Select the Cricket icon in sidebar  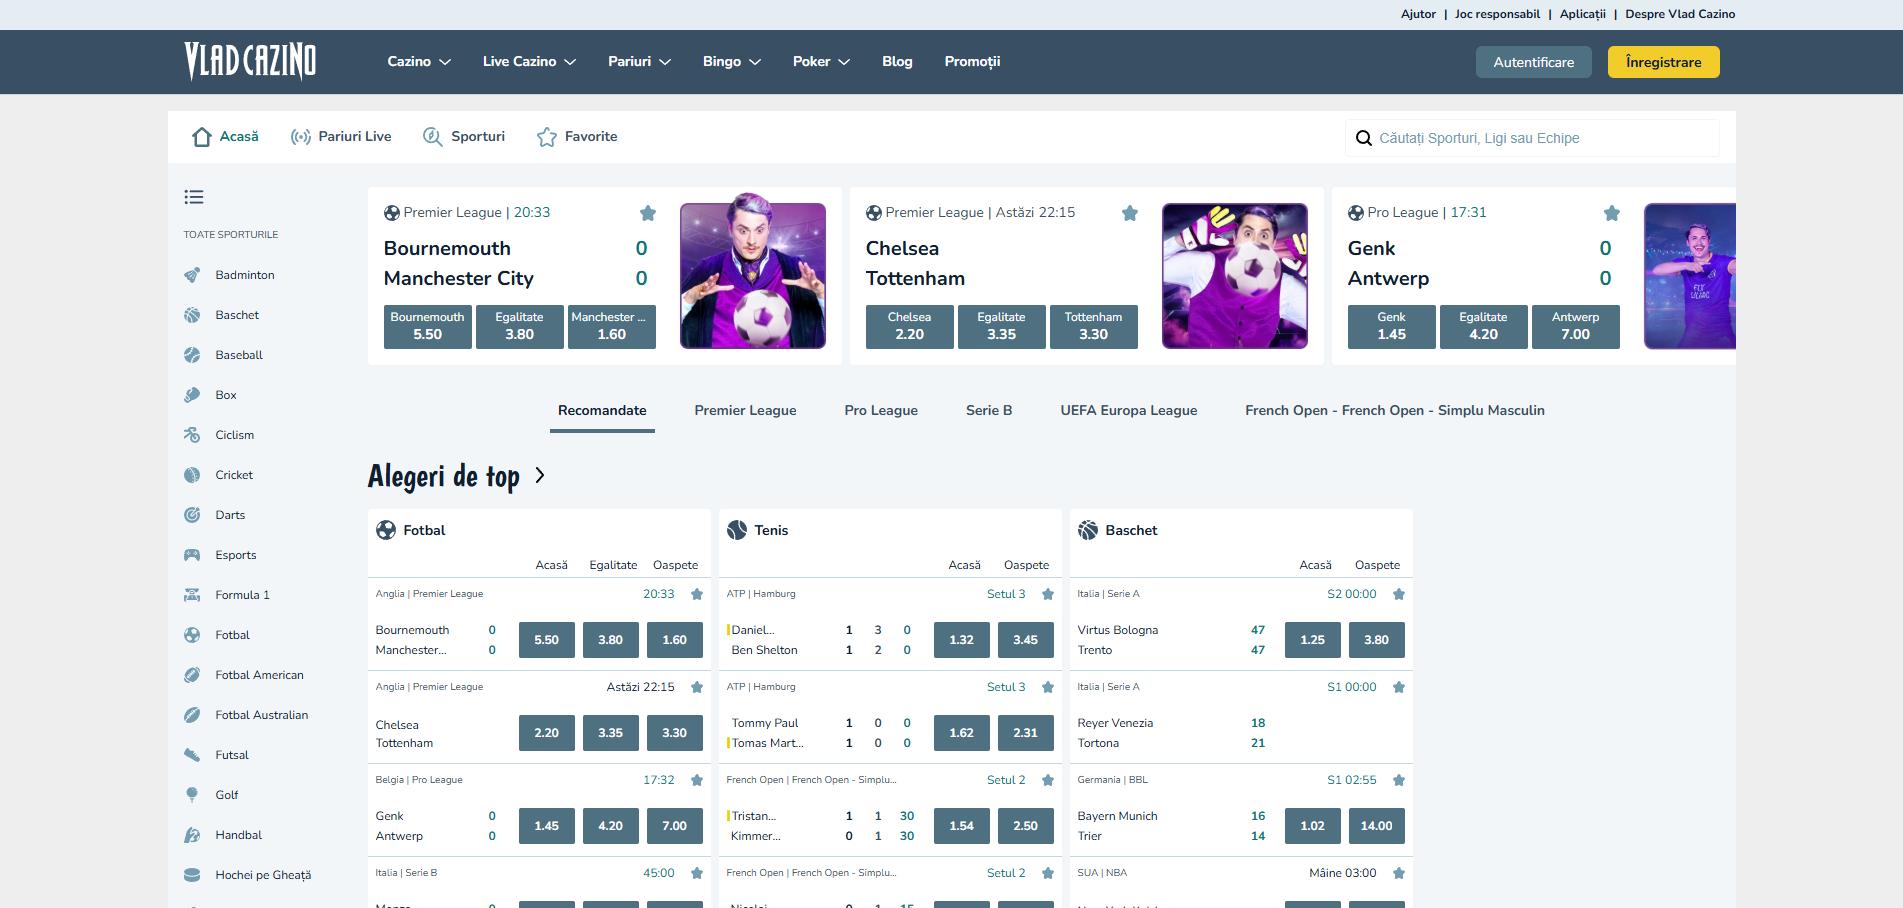pos(192,475)
